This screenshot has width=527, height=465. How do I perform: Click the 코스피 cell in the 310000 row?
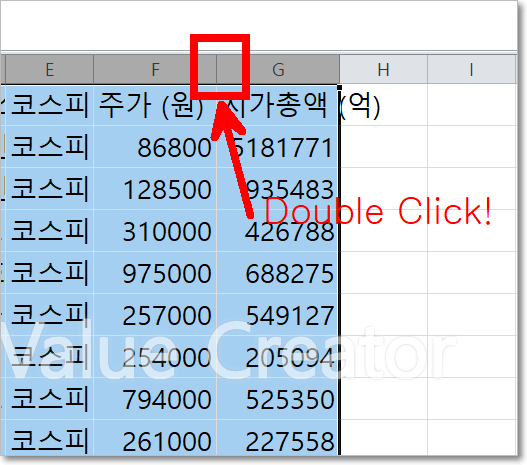click(x=49, y=231)
